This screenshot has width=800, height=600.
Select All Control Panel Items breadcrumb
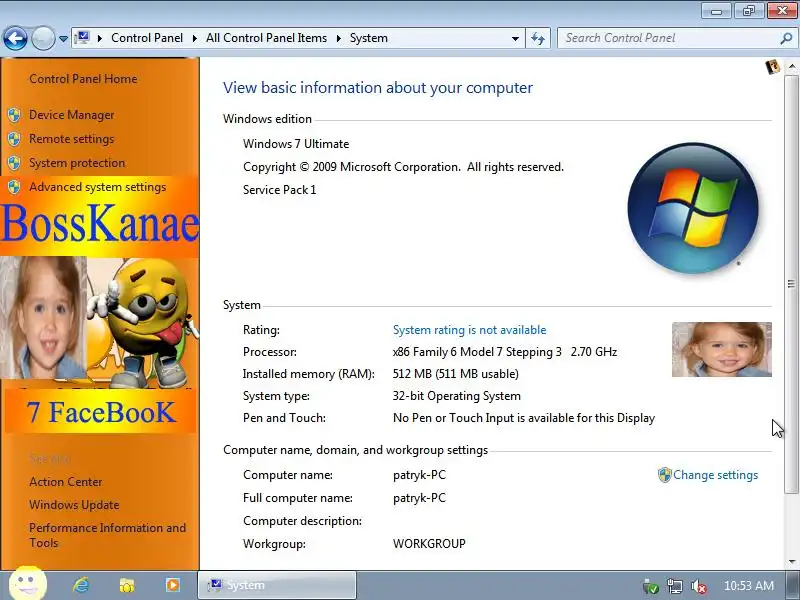[x=266, y=38]
